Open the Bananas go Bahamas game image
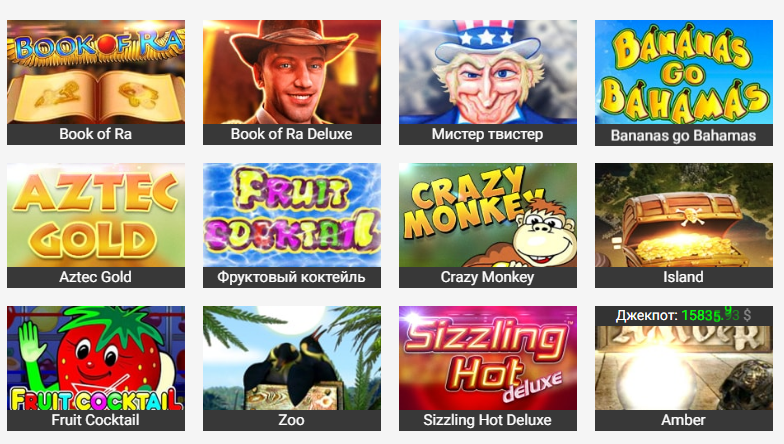The width and height of the screenshot is (784, 444). coord(684,72)
